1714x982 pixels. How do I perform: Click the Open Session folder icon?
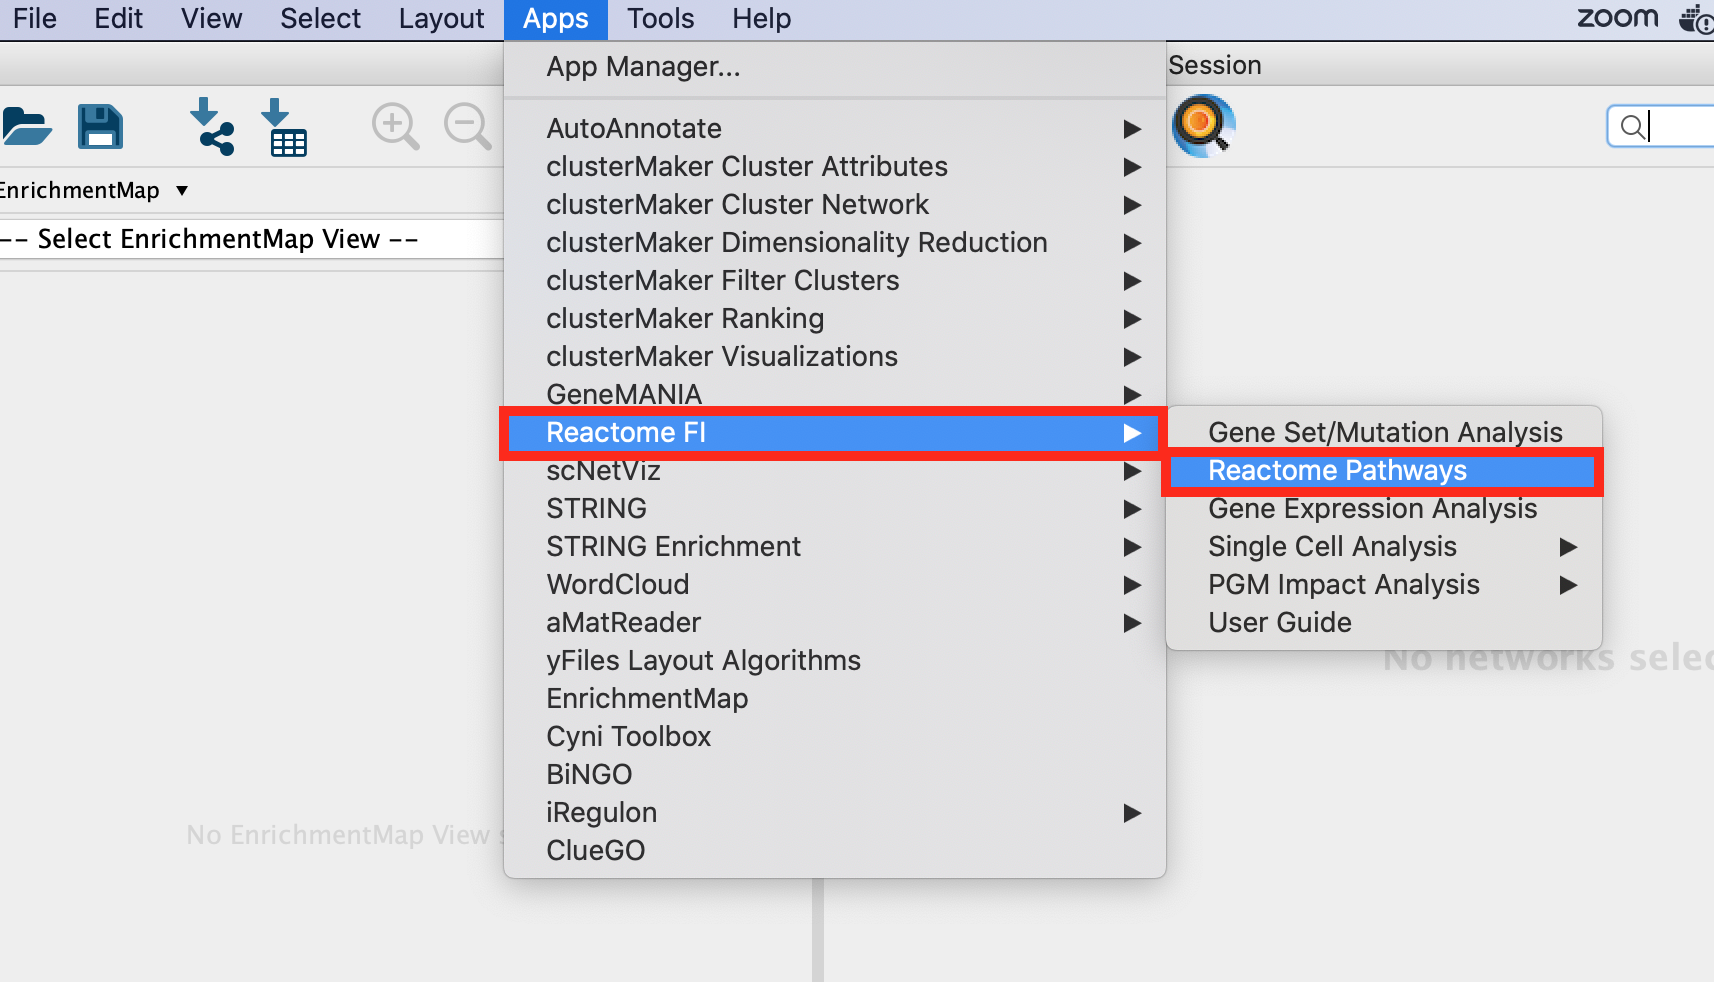(26, 127)
